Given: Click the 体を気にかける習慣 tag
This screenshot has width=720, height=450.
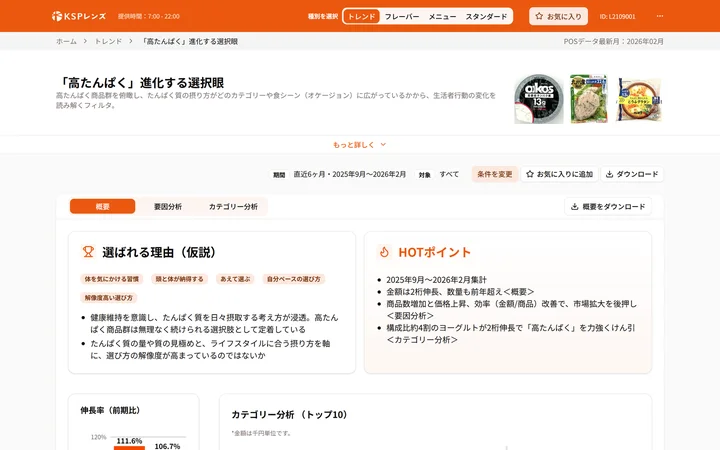Looking at the screenshot, I should click(112, 279).
